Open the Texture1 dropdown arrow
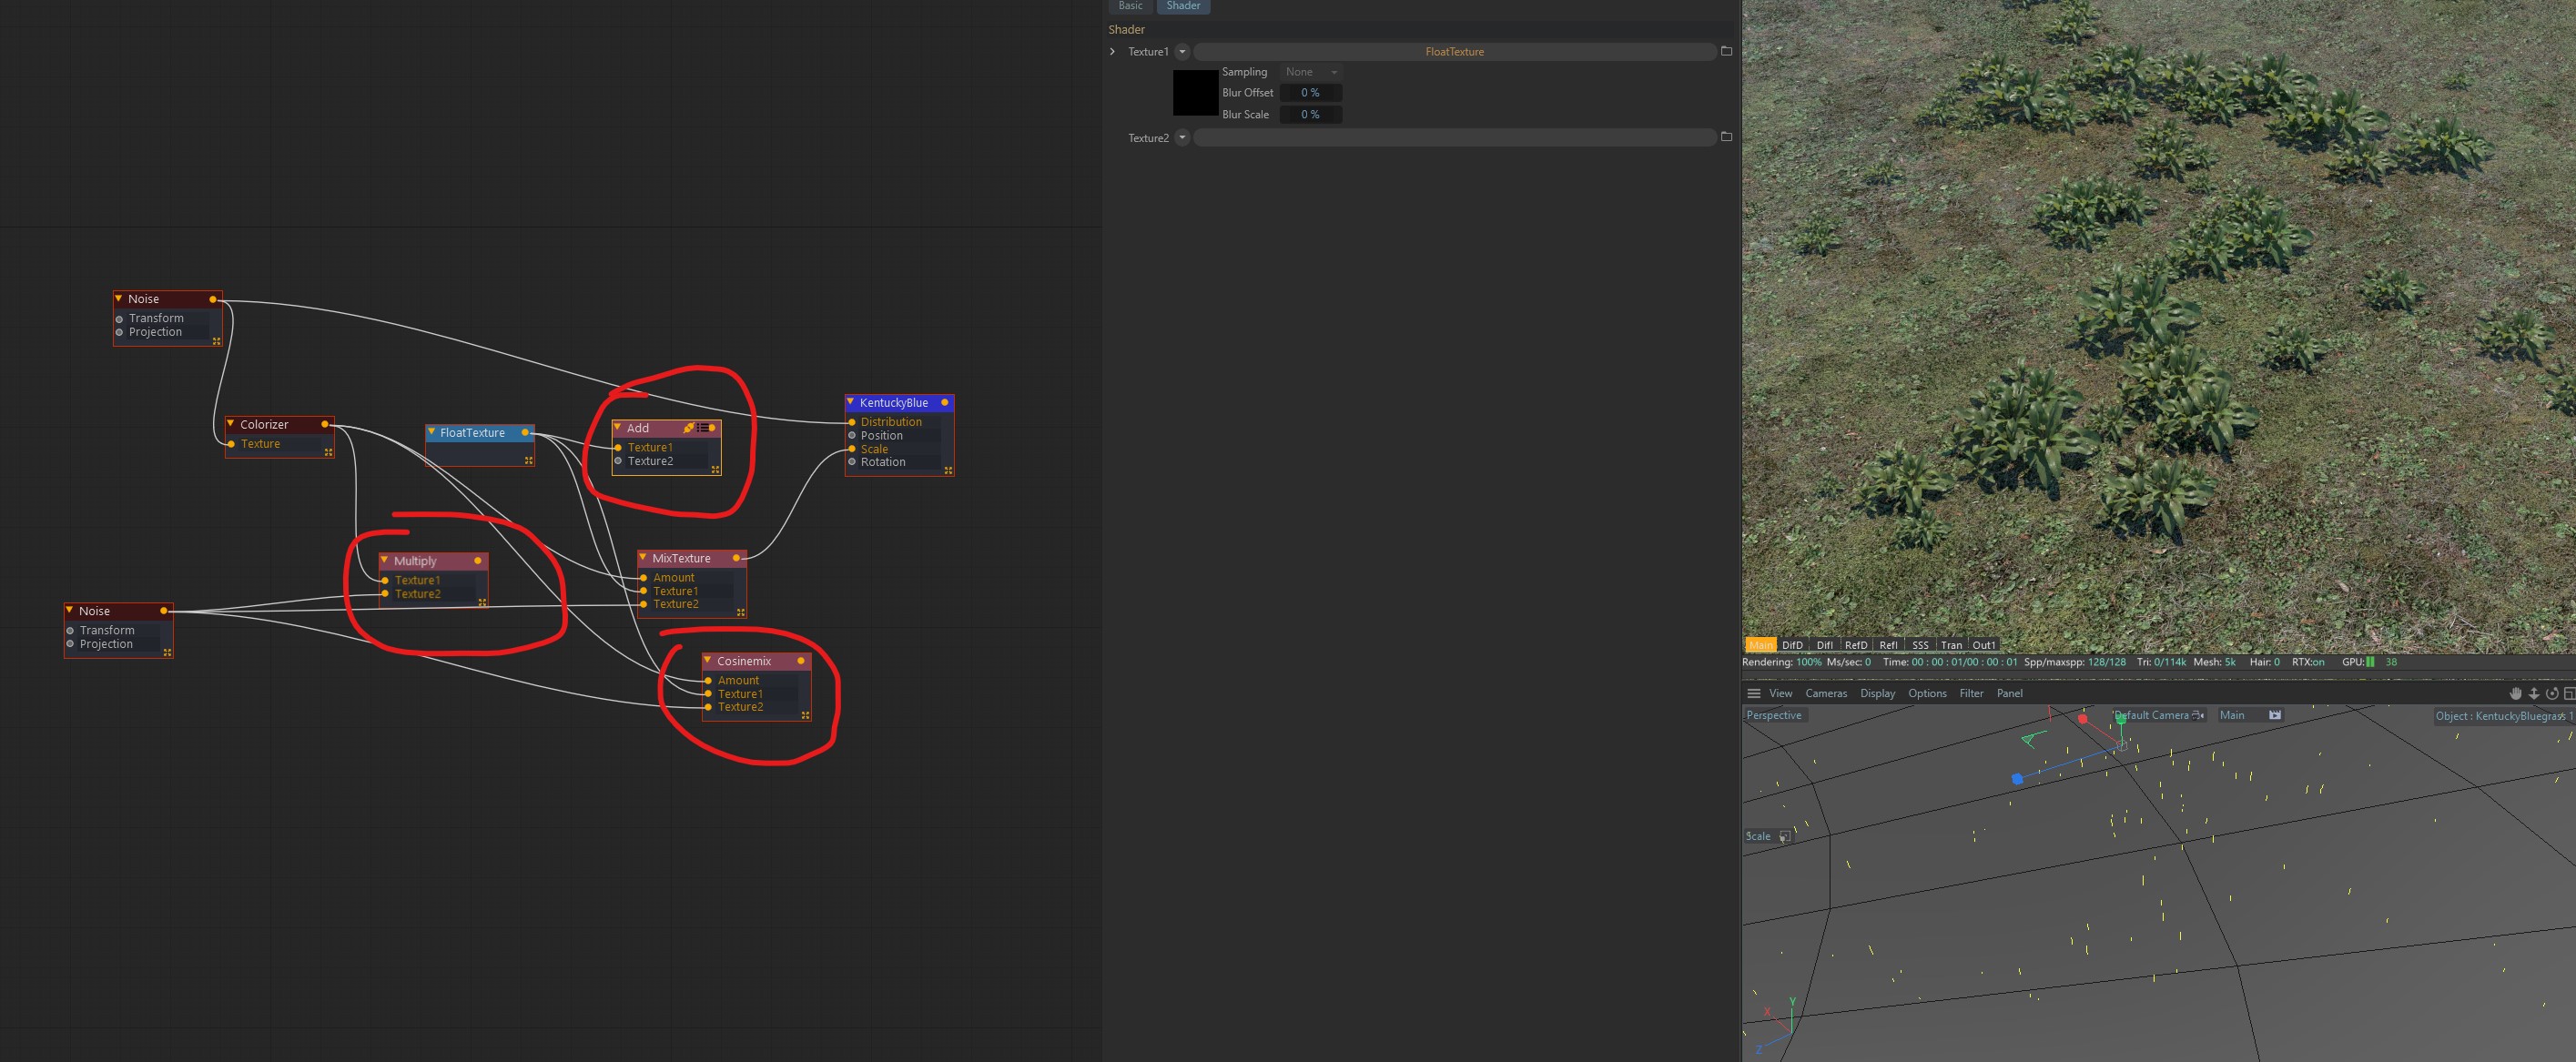 [x=1182, y=51]
